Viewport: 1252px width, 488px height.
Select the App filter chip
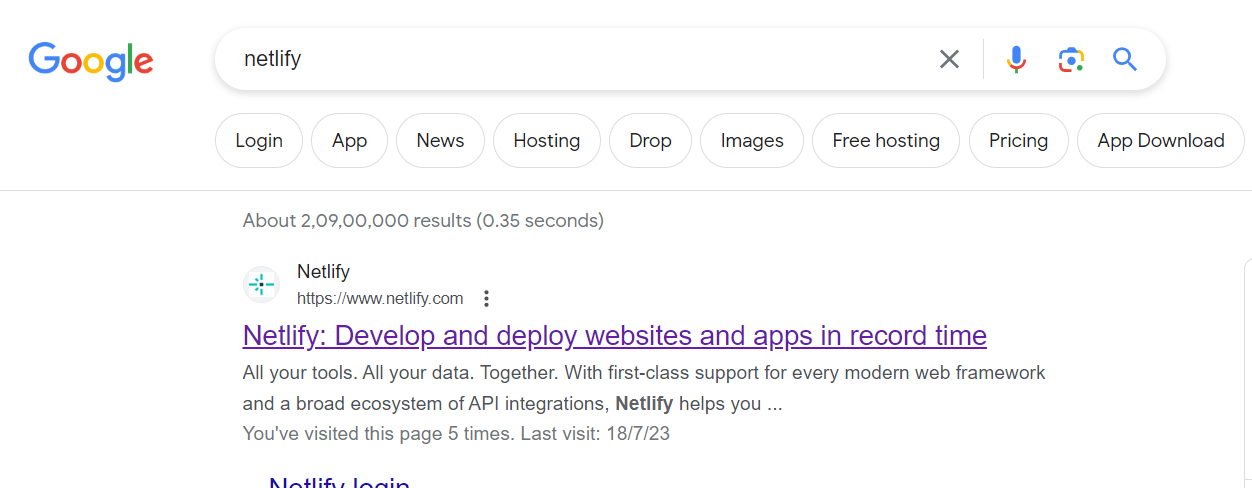click(x=349, y=141)
